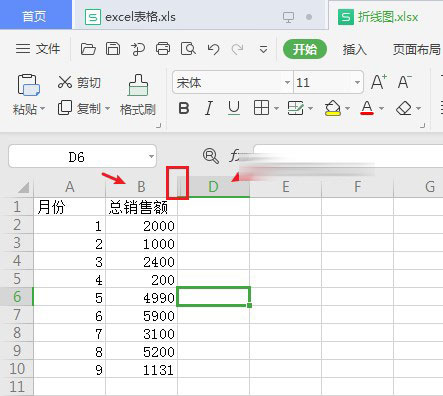This screenshot has width=443, height=396.
Task: Increase font size with A+ icon
Action: coord(379,82)
